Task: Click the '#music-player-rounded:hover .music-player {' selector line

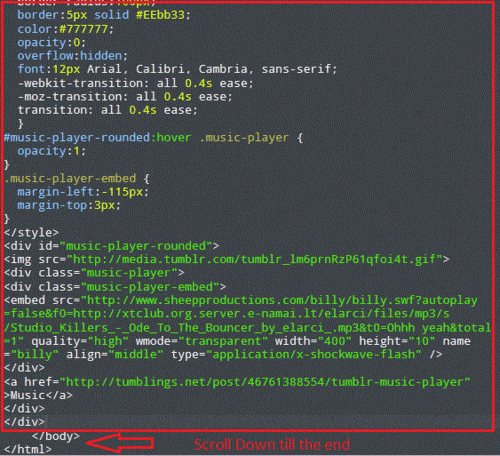Action: [153, 137]
